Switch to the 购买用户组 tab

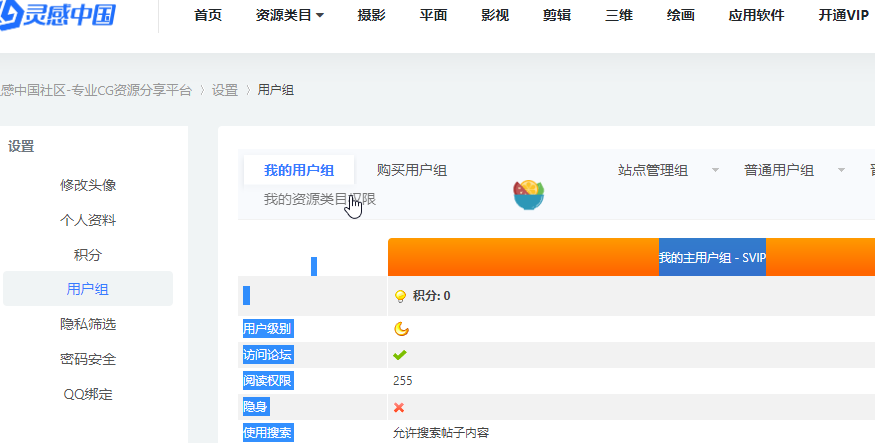coord(412,170)
